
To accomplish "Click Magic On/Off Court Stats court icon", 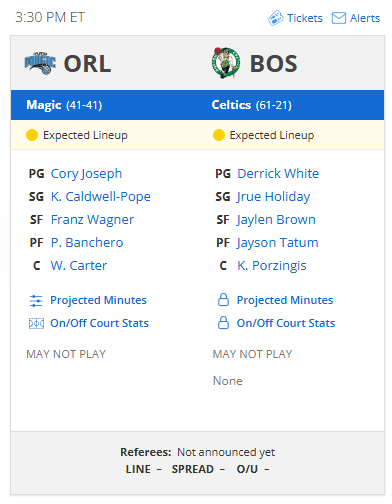I will click(x=36, y=323).
